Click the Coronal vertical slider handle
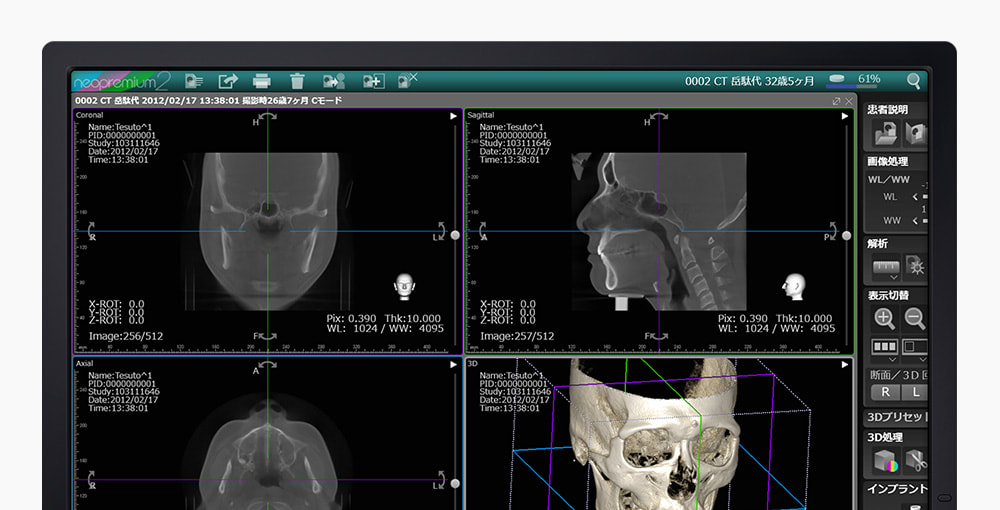Image resolution: width=1000 pixels, height=510 pixels. click(455, 235)
